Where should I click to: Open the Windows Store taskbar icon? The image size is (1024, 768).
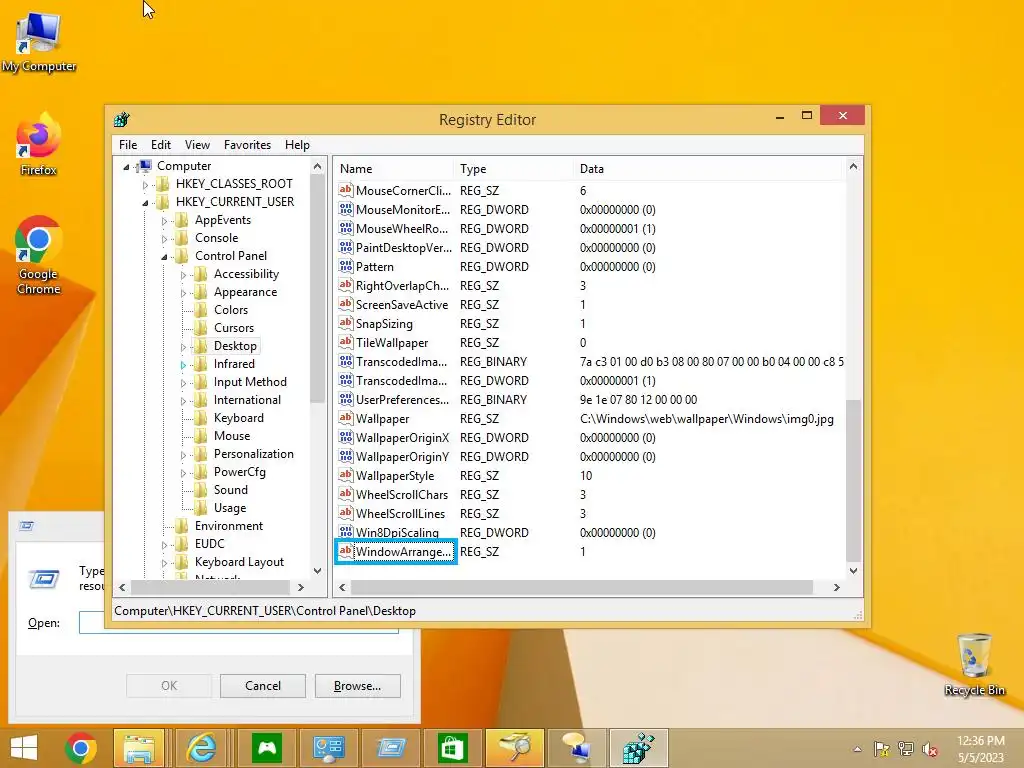(453, 748)
